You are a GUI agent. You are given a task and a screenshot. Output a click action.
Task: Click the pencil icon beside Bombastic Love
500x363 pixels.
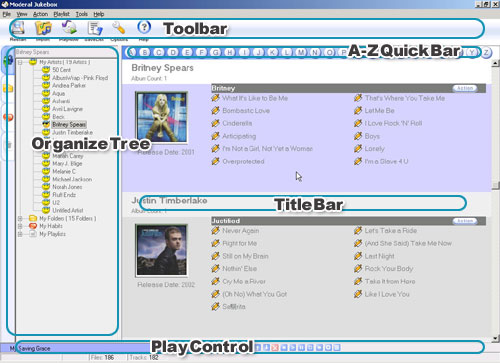click(x=215, y=110)
